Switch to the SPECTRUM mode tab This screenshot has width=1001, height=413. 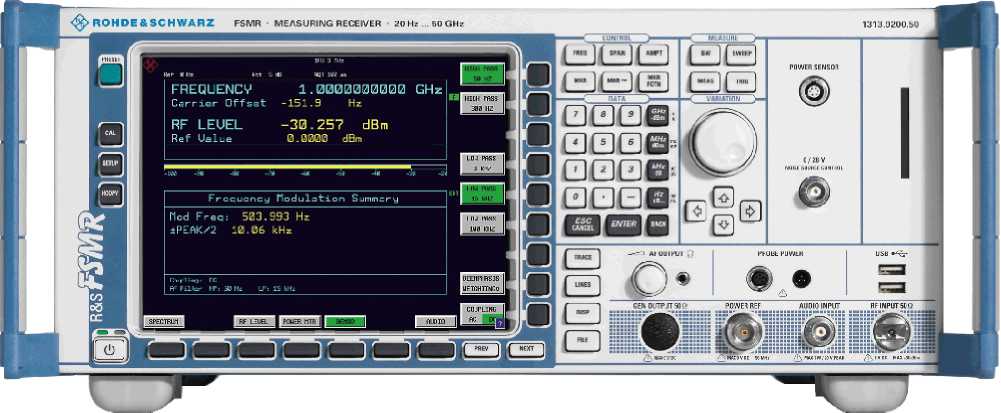click(x=164, y=322)
